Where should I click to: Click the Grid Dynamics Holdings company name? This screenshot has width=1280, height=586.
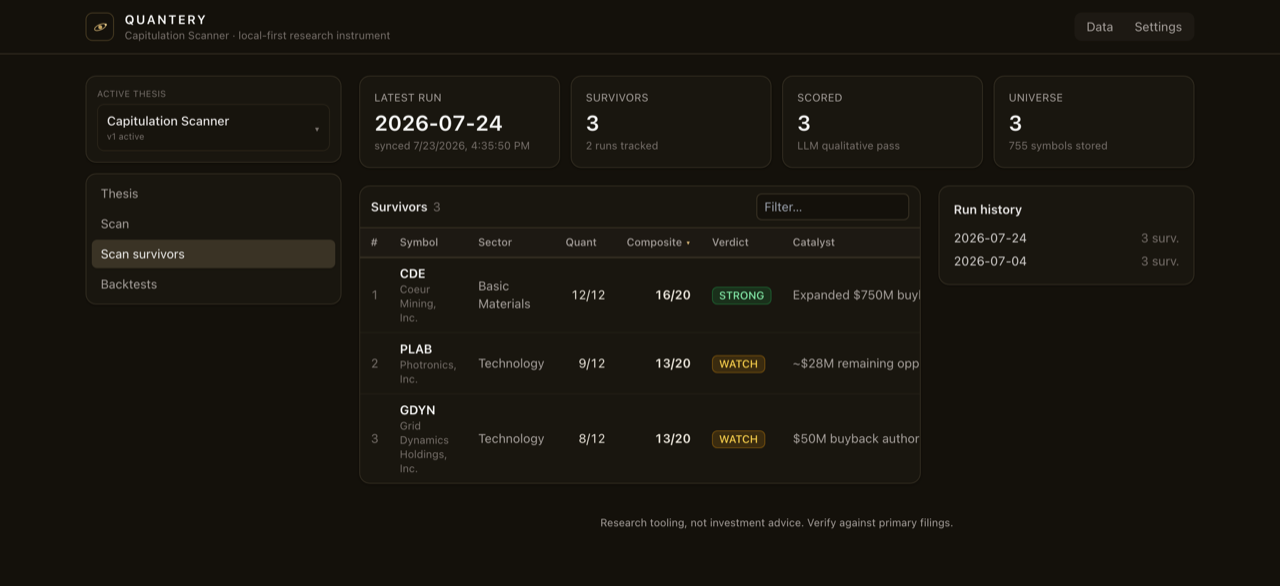tap(424, 447)
